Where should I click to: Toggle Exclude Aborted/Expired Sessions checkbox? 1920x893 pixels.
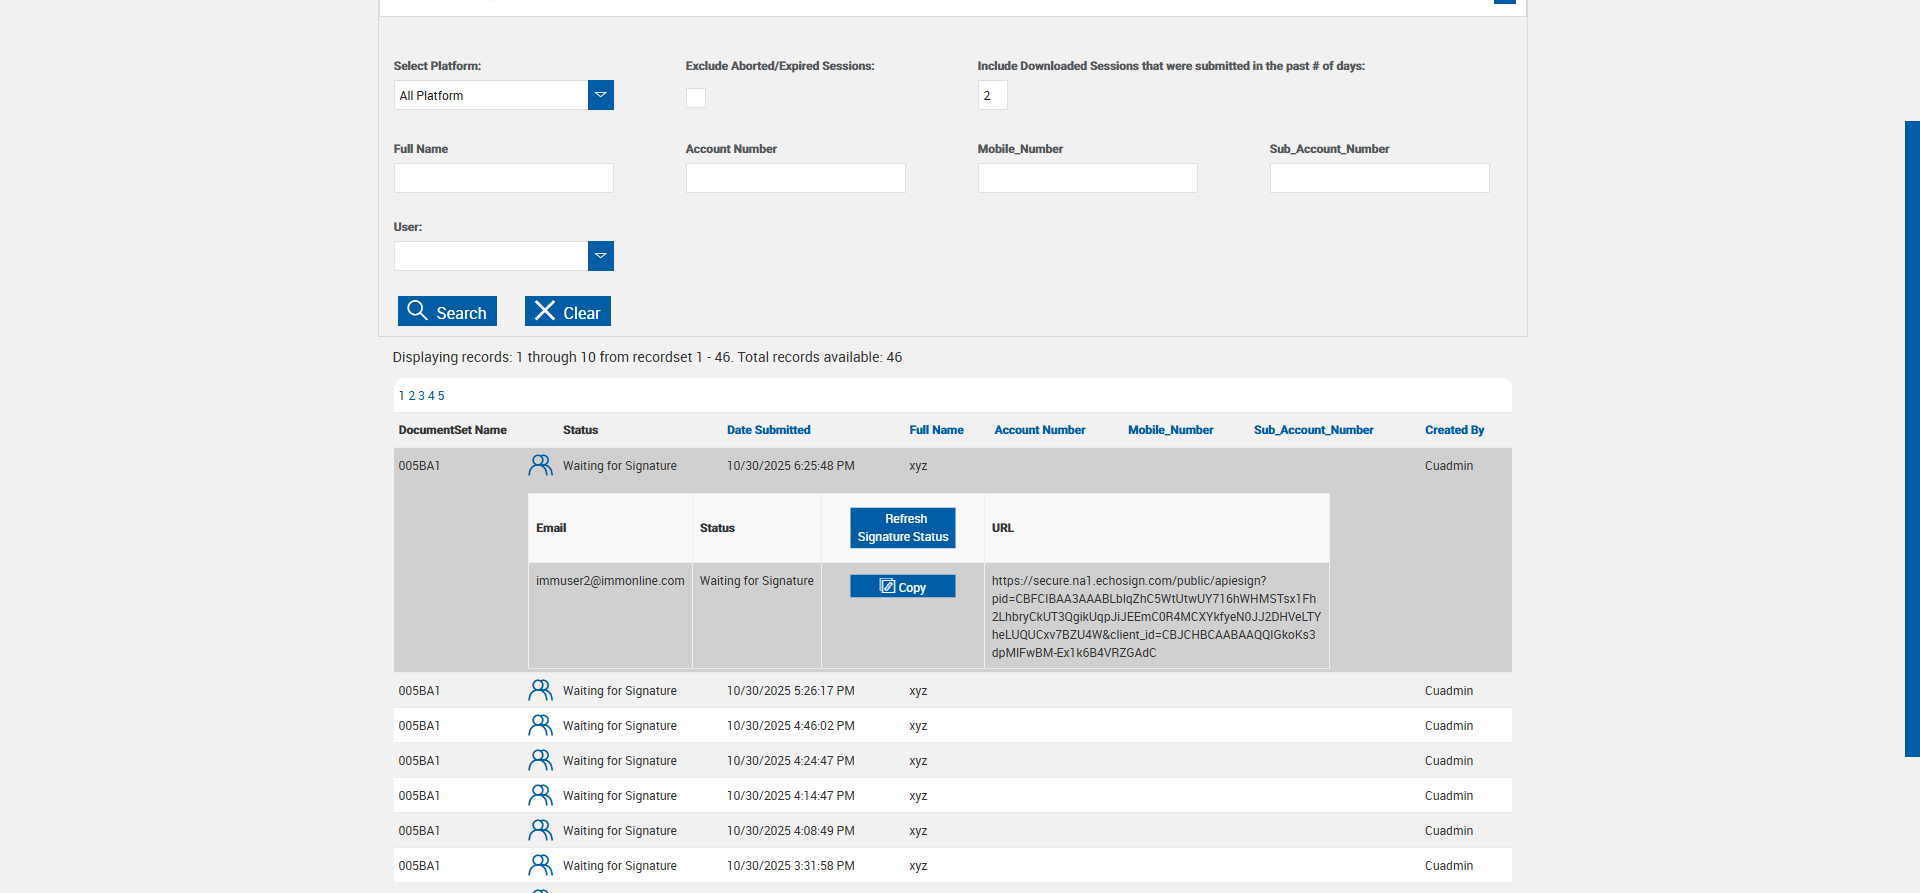(x=696, y=97)
